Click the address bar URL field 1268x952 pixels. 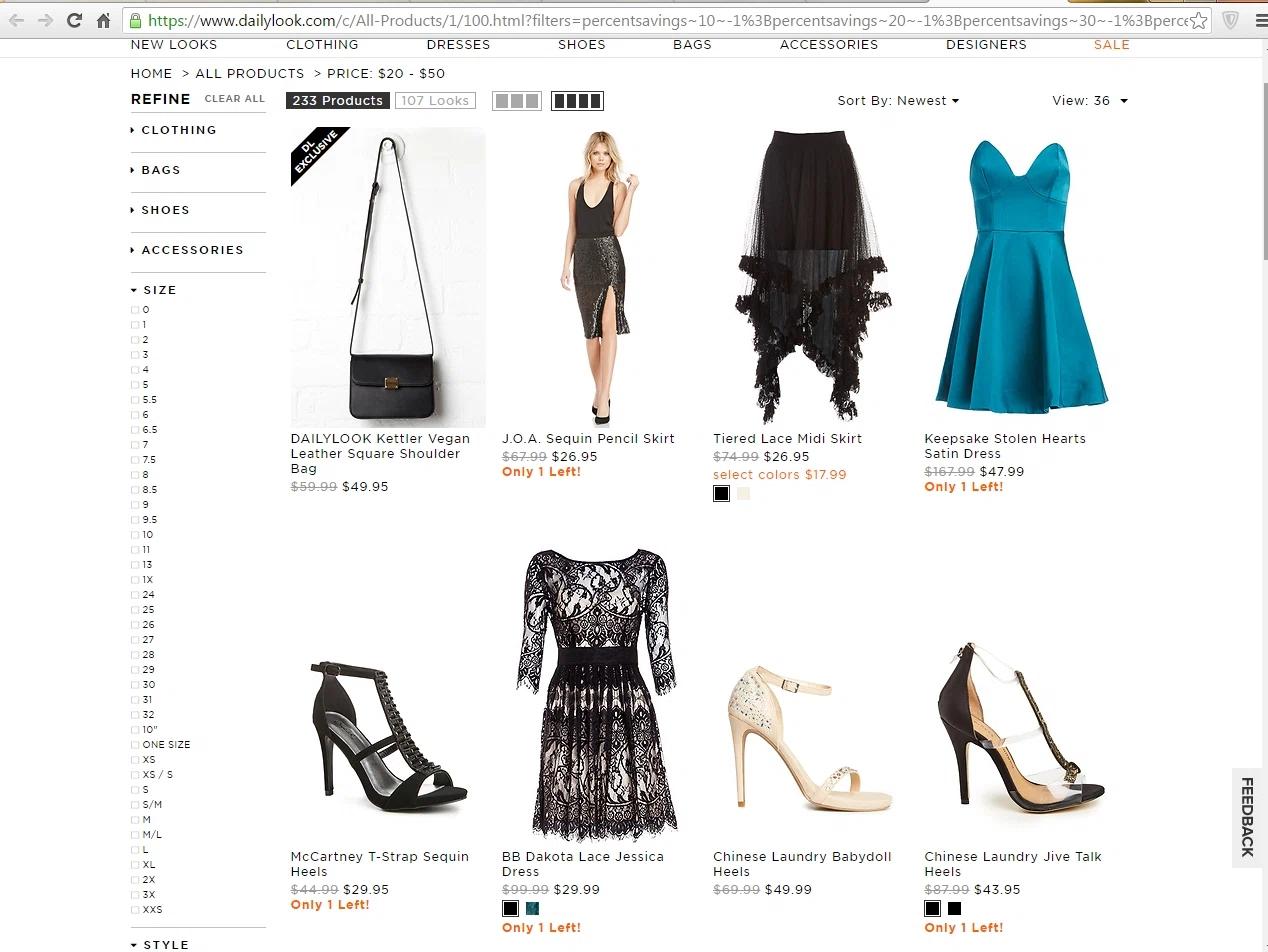(x=668, y=20)
